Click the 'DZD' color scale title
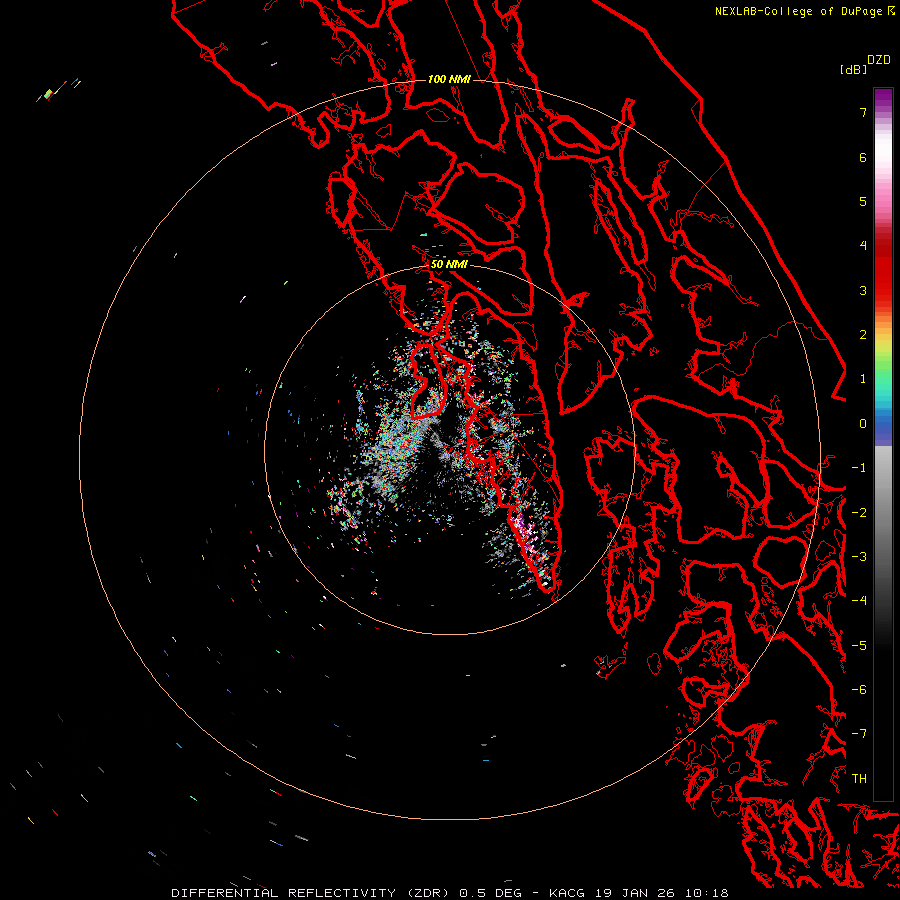900x900 pixels. pyautogui.click(x=879, y=60)
